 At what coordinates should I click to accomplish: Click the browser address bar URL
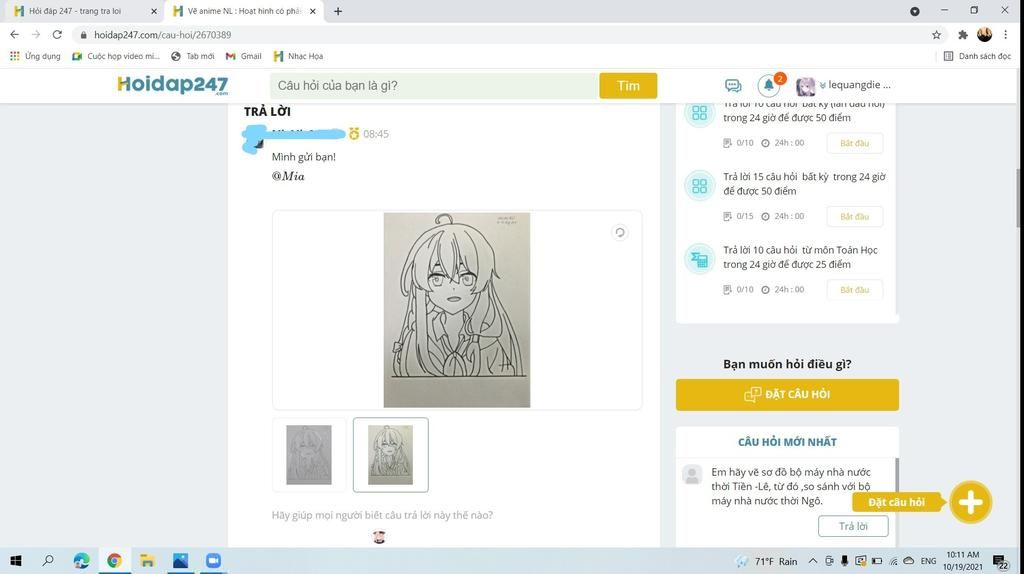point(163,35)
